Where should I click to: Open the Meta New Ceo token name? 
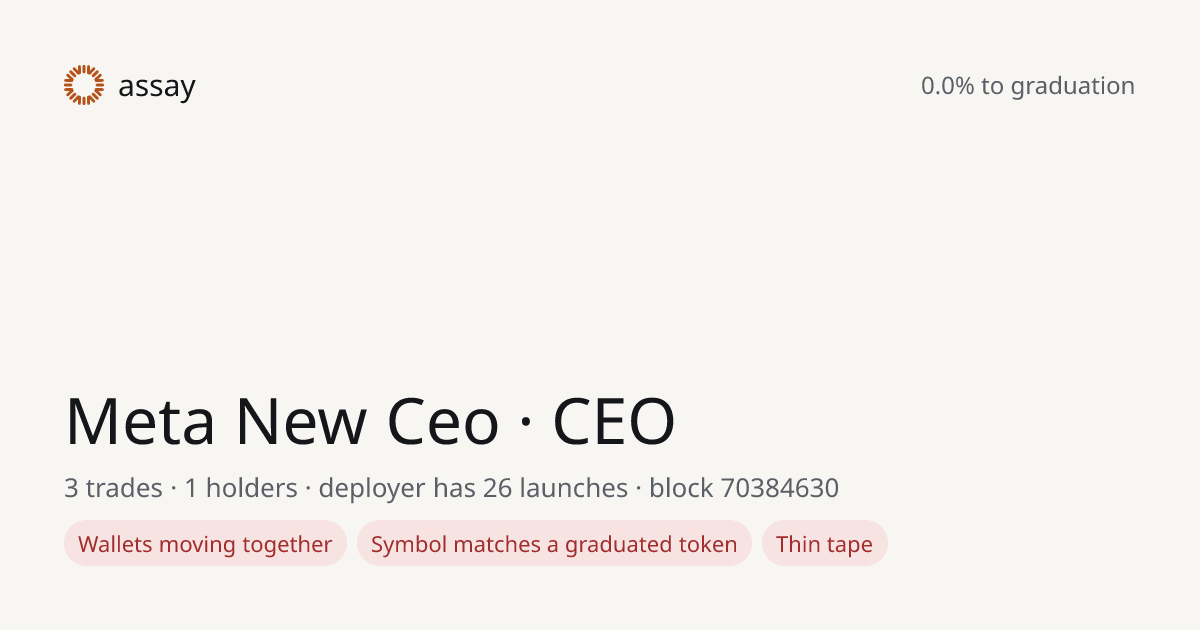tap(282, 421)
